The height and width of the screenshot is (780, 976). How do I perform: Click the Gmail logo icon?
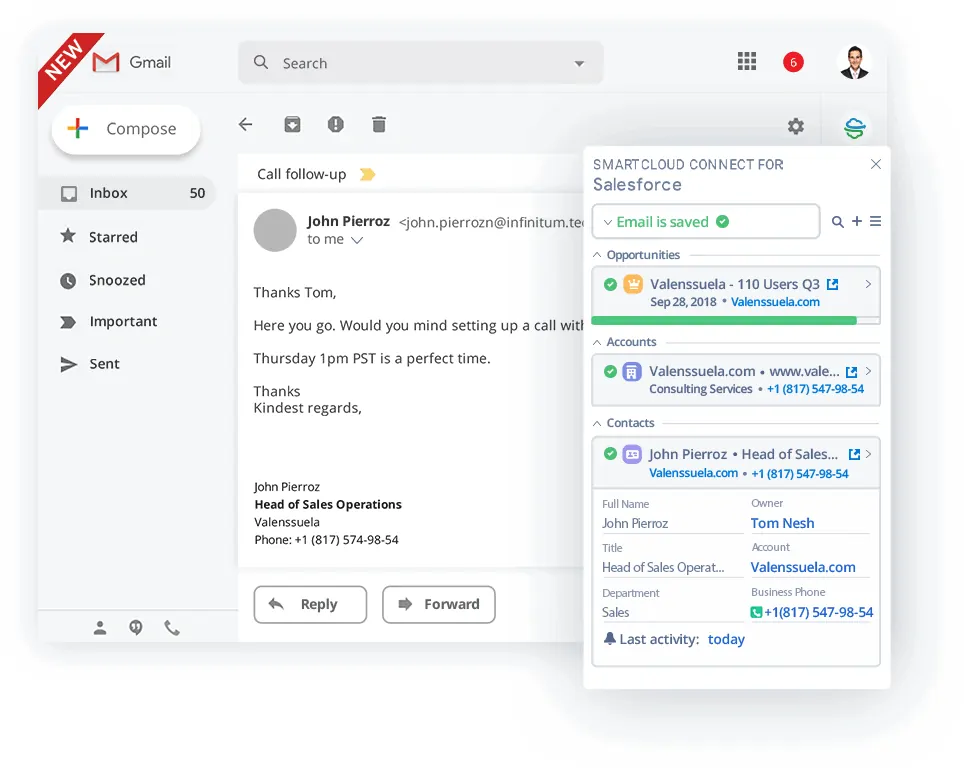tap(106, 62)
